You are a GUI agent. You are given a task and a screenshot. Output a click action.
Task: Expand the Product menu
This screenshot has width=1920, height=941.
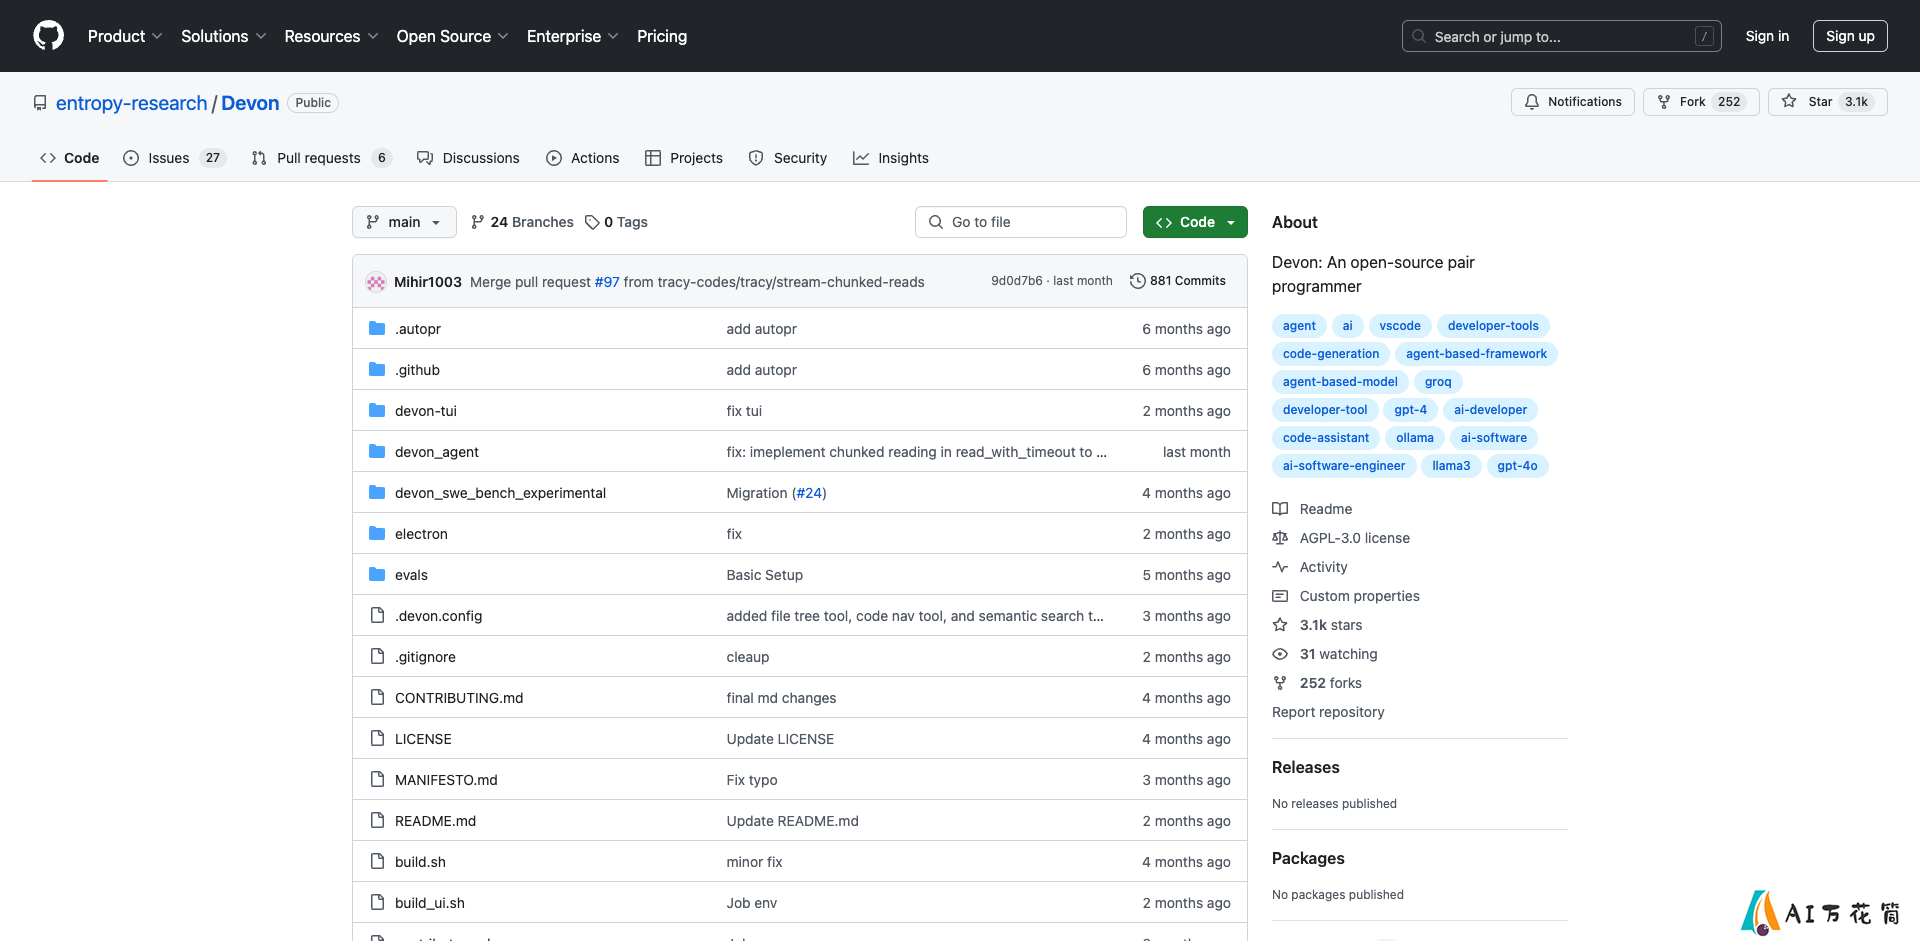coord(125,36)
